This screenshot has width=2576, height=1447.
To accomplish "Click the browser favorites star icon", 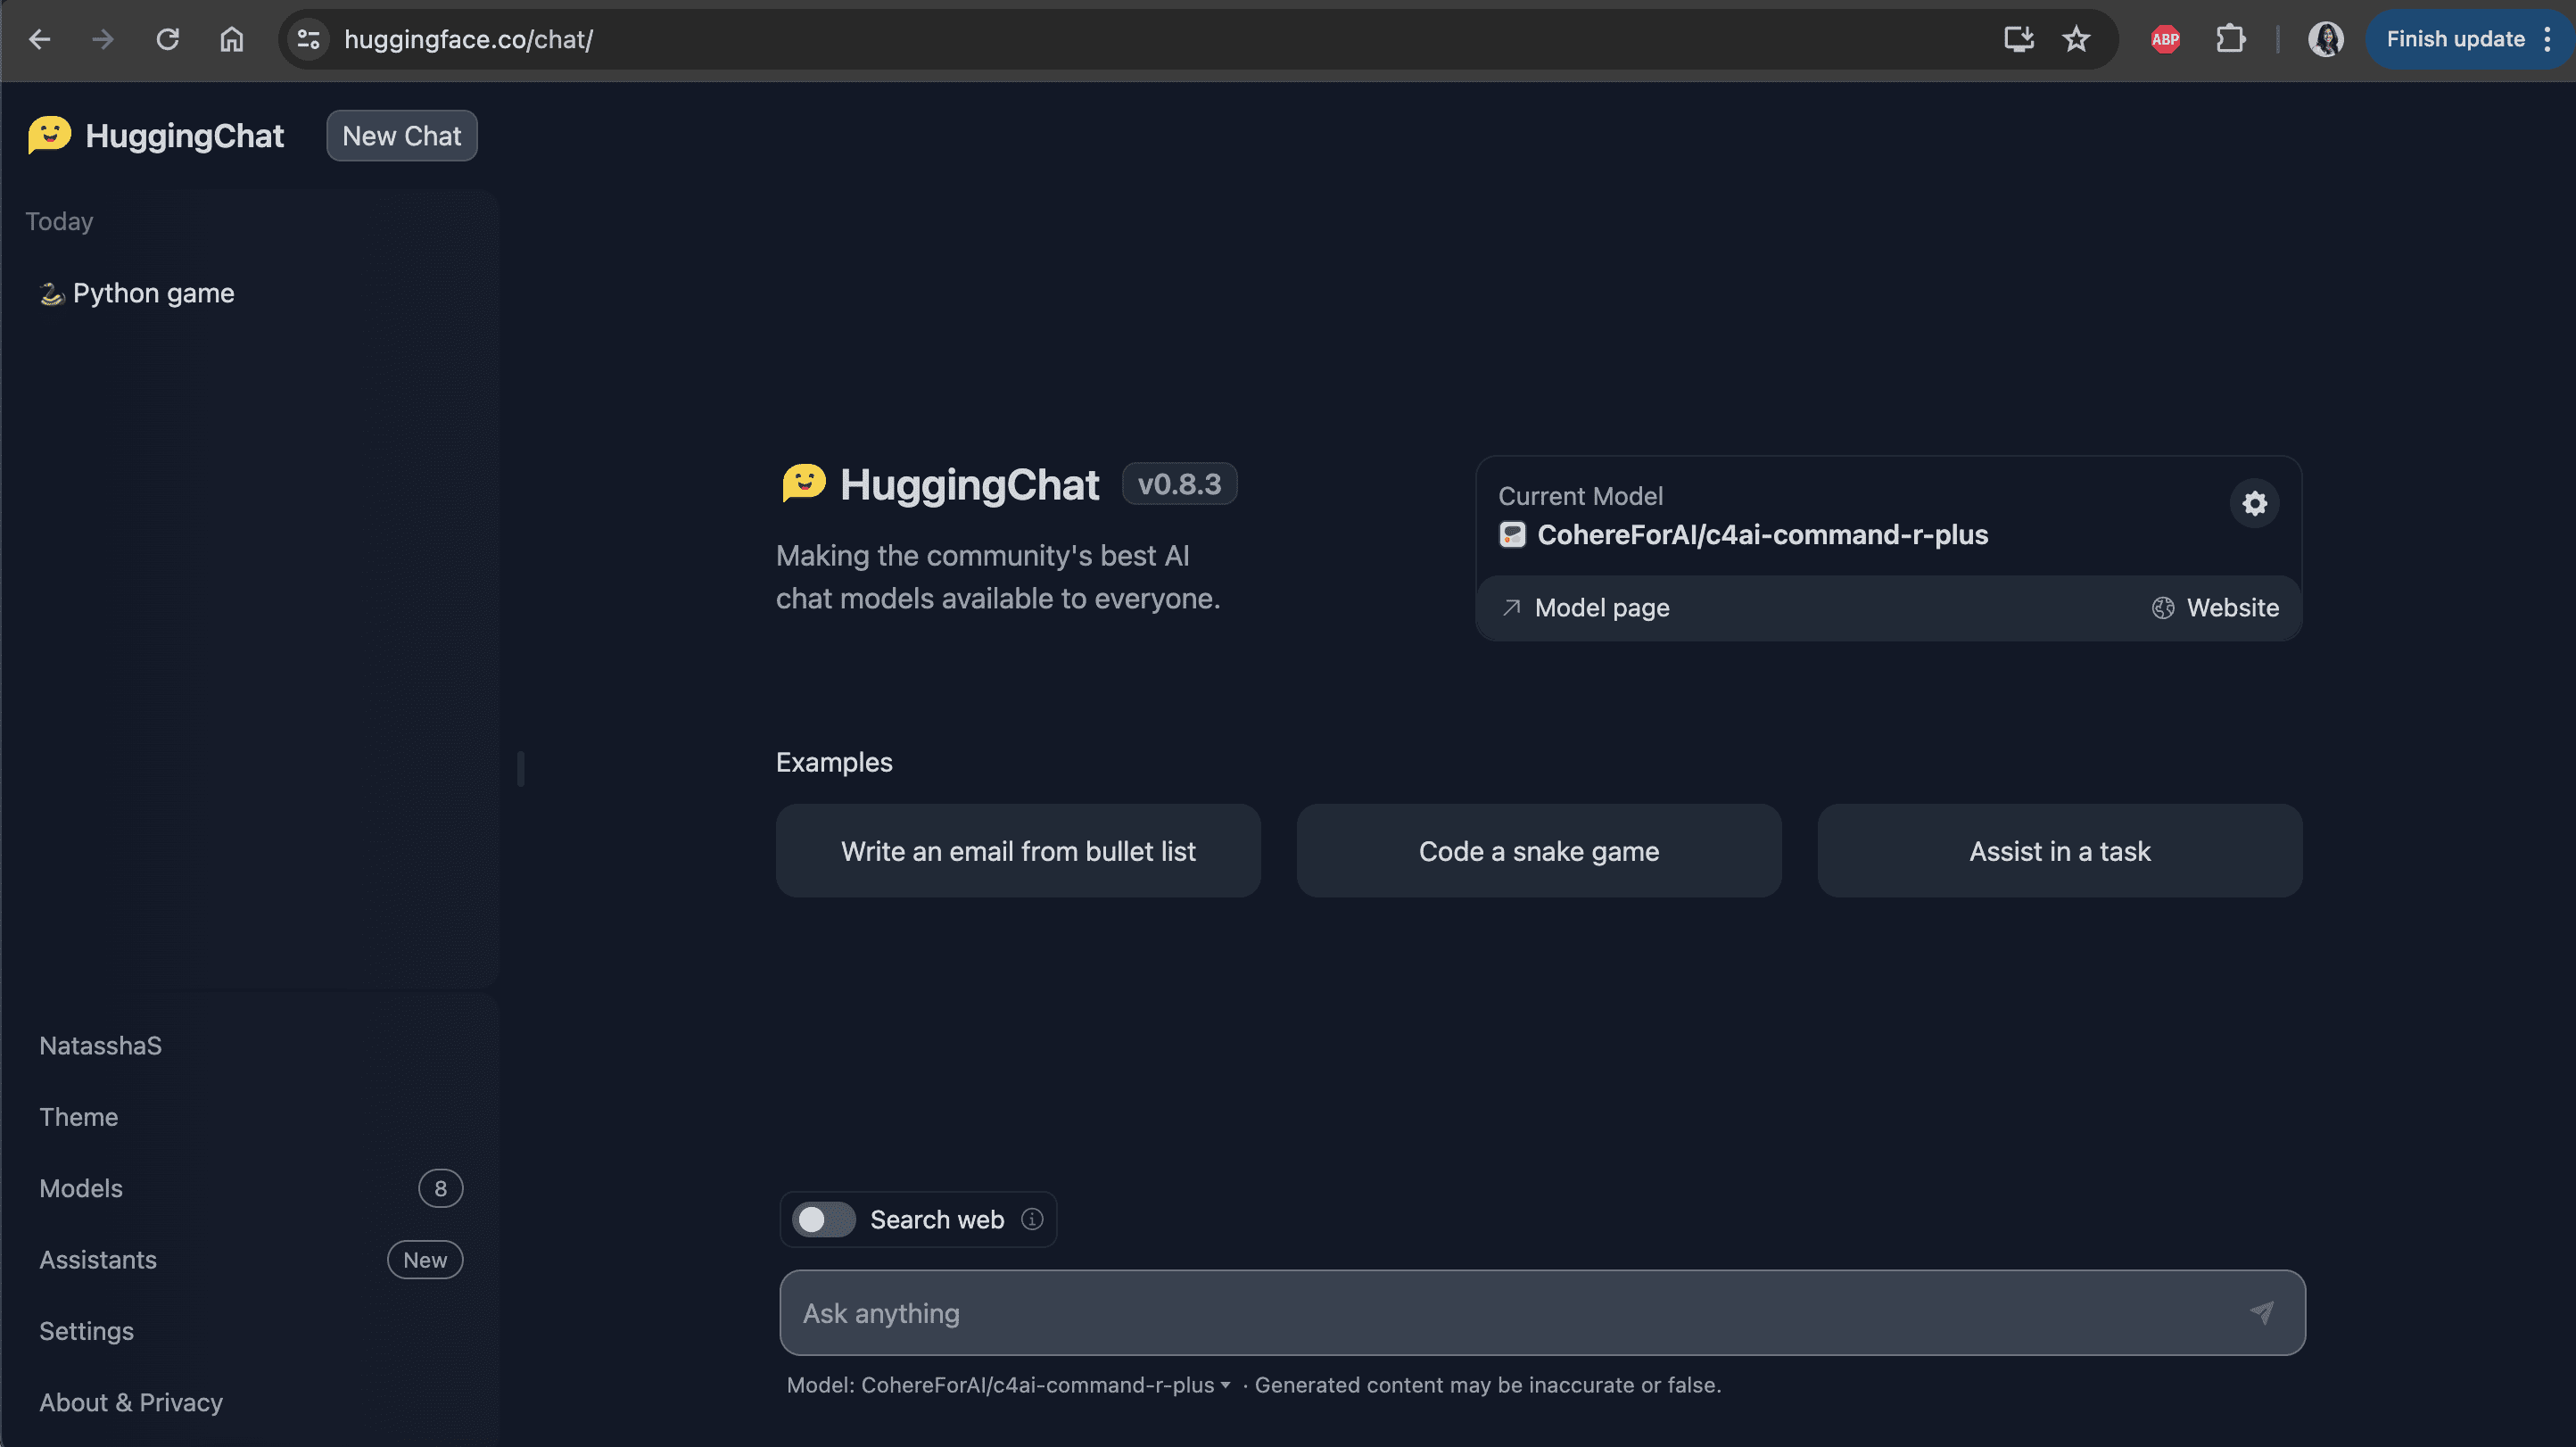I will pyautogui.click(x=2081, y=39).
